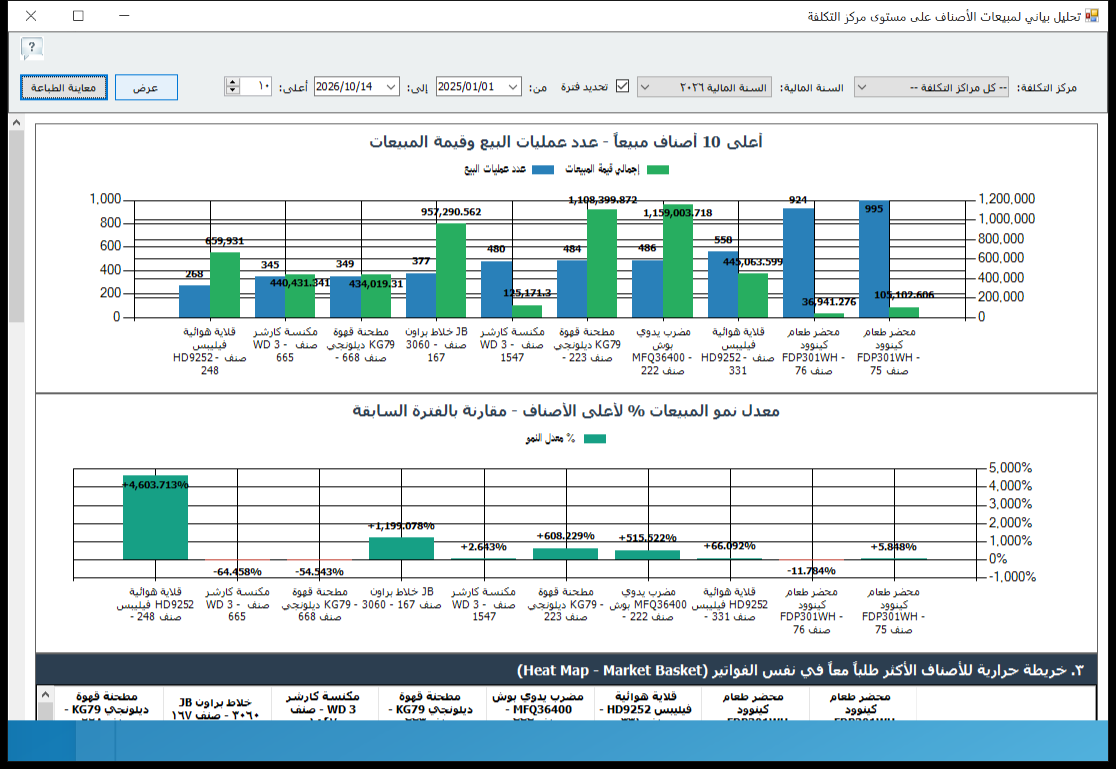Click the عرض button
The width and height of the screenshot is (1116, 769).
[146, 88]
